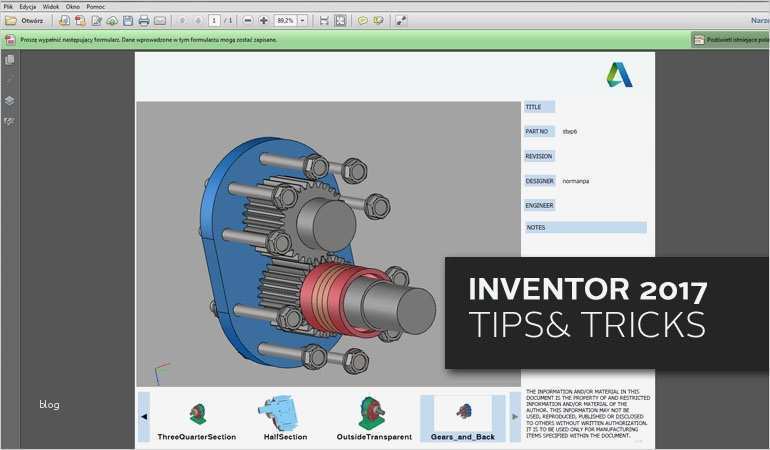Click the views carousel right arrow
770x450 pixels.
coord(515,417)
